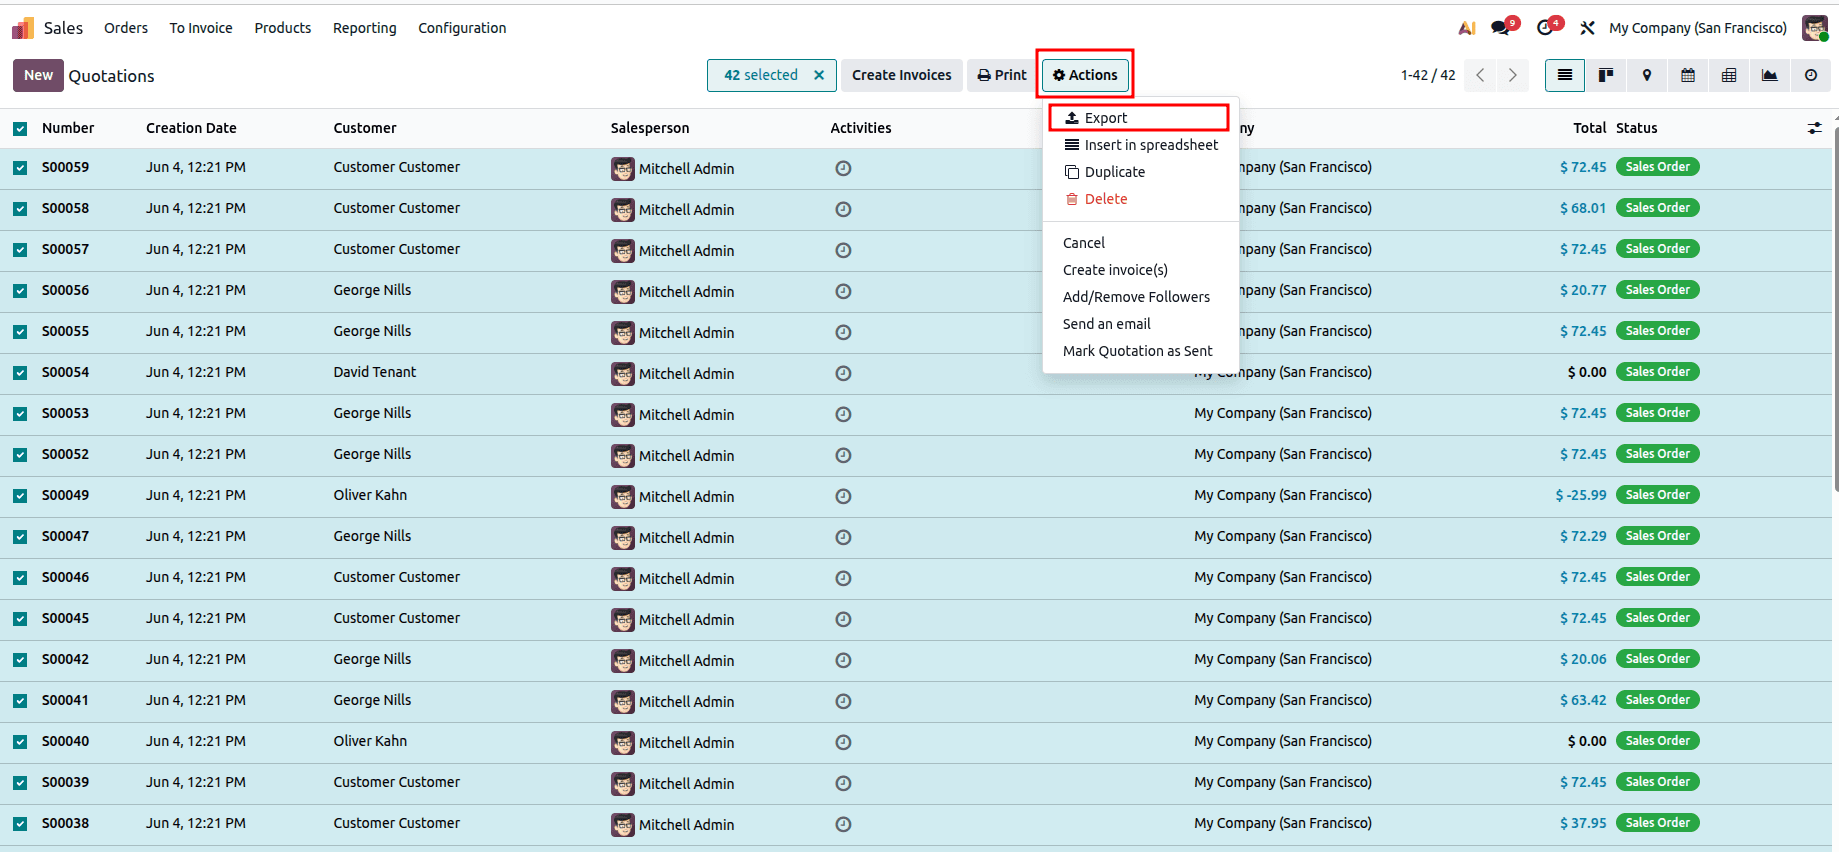Choose Create invoice(s) menu entry
This screenshot has height=852, width=1839.
pos(1141,270)
